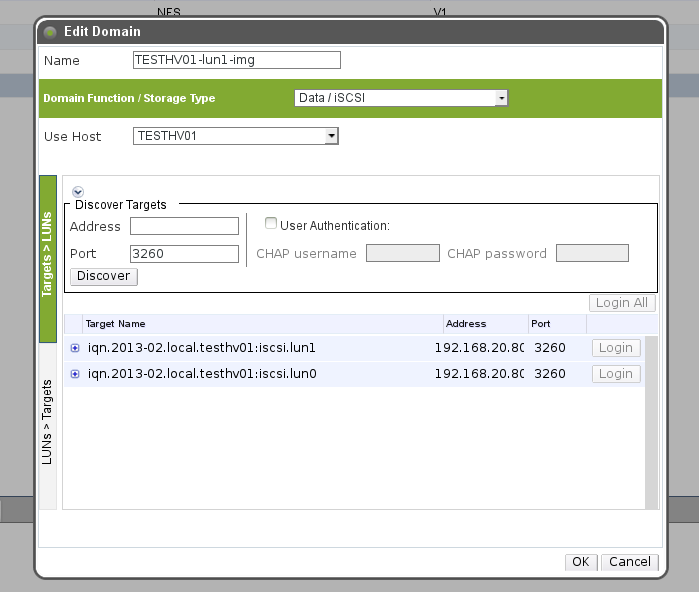Click Login for the iscsi.lun0 target
Image resolution: width=699 pixels, height=592 pixels.
point(615,374)
